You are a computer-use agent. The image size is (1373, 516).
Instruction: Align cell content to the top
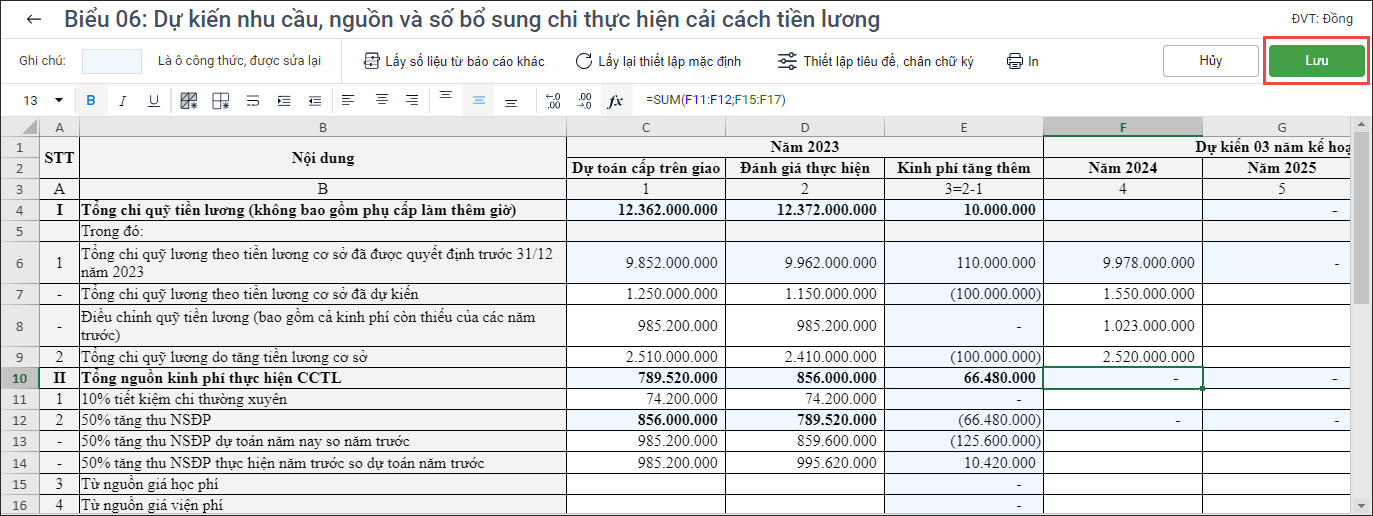(446, 98)
